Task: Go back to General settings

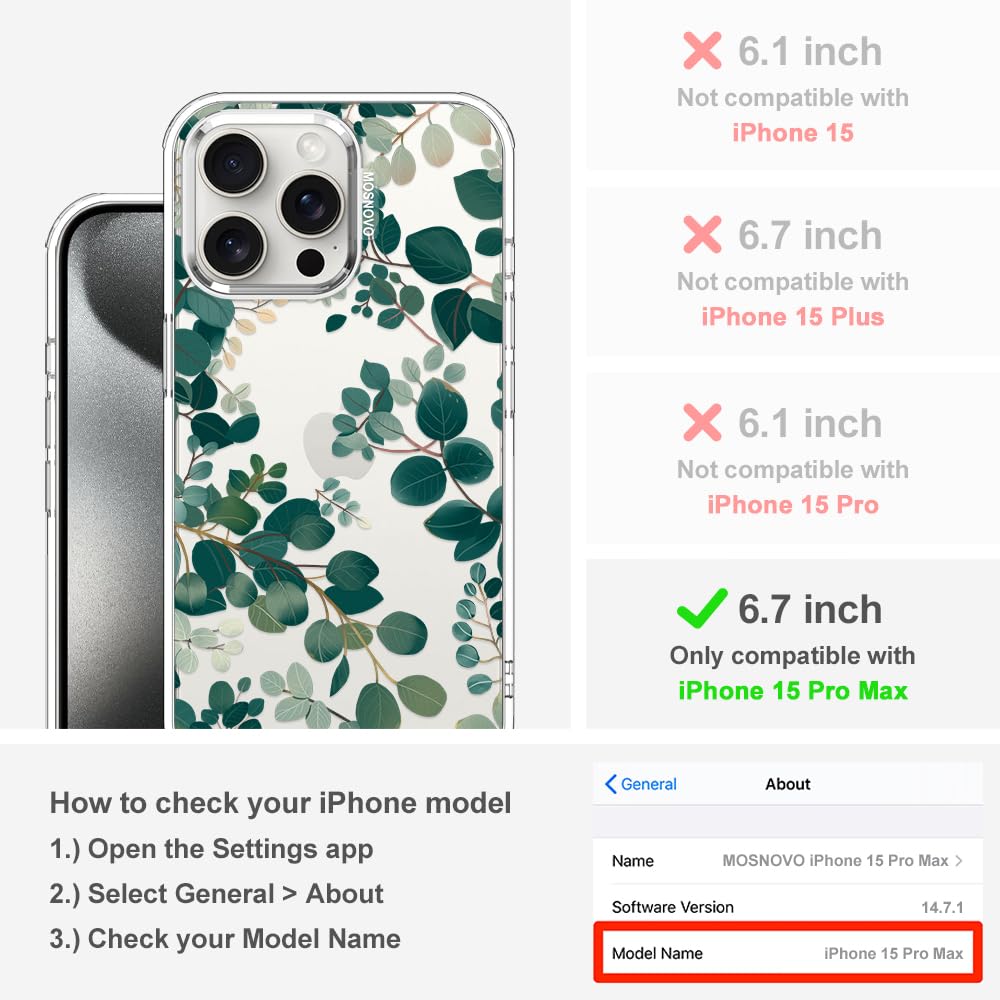Action: [641, 784]
